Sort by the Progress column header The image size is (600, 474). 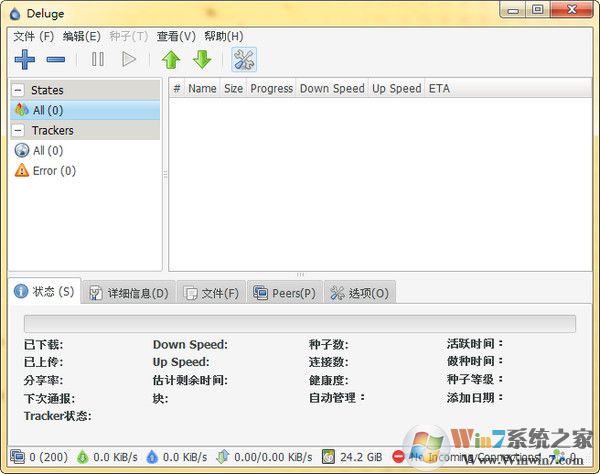(x=272, y=88)
